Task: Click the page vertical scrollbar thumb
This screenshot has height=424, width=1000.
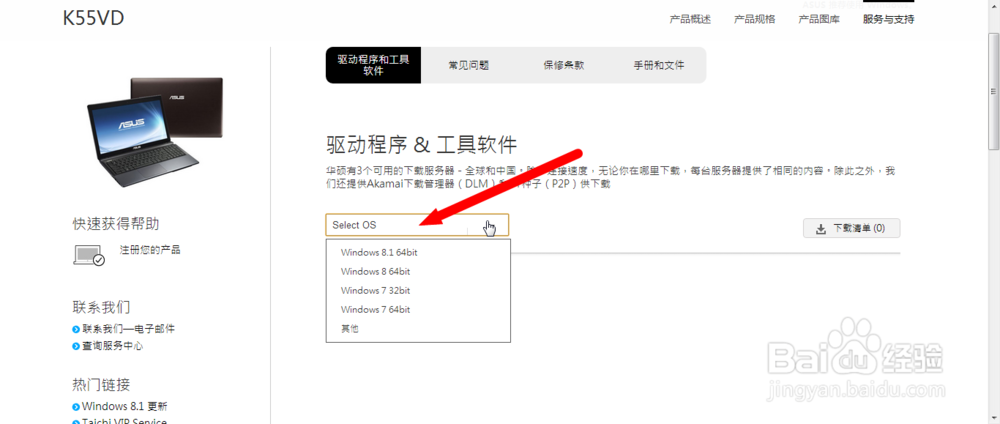Action: click(x=994, y=91)
